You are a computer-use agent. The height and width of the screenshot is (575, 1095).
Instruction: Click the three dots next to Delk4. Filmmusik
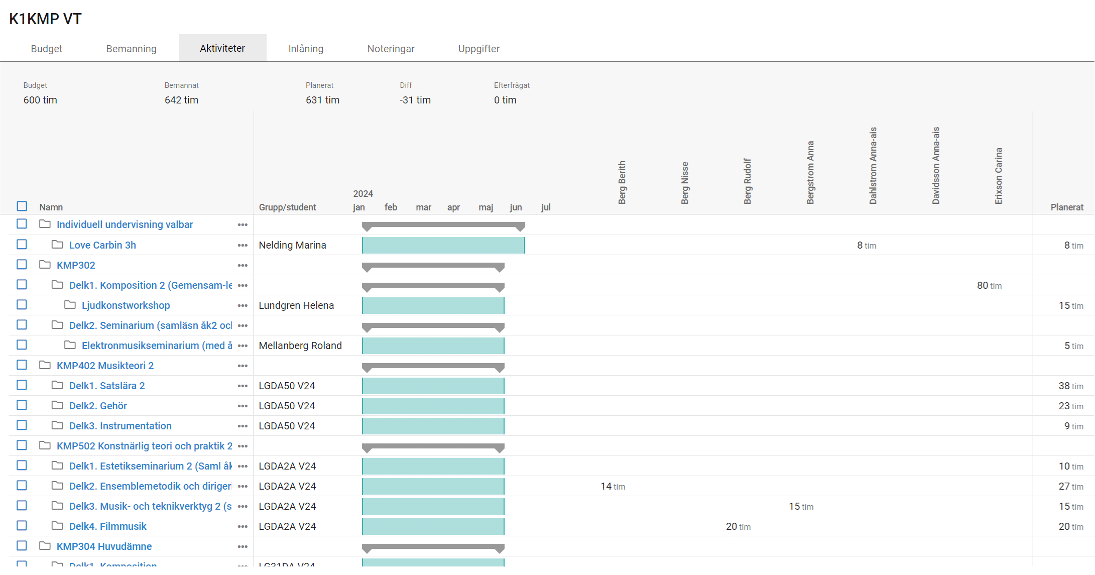242,526
